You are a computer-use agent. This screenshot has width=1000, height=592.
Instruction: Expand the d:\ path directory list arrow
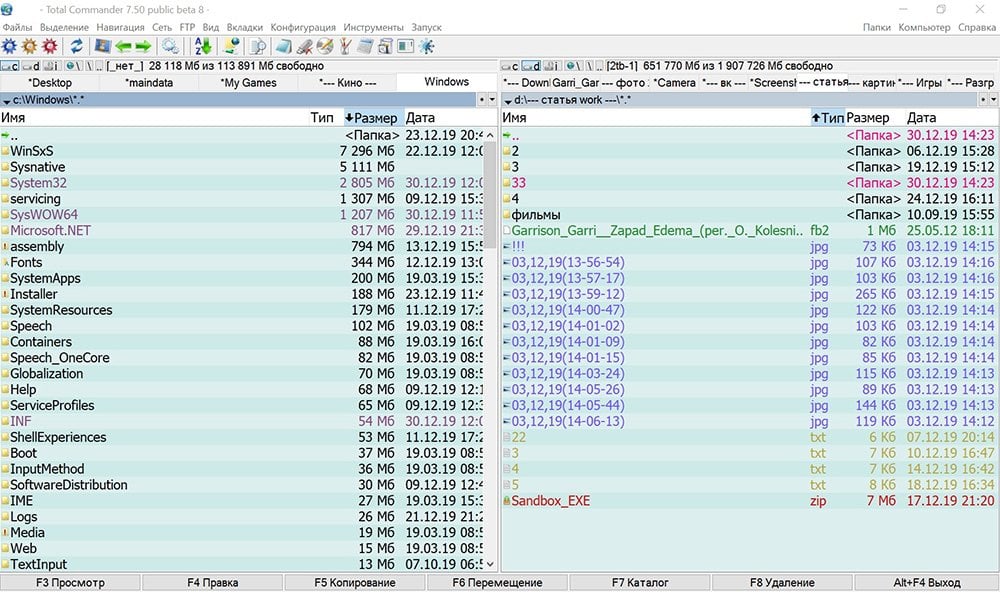[x=507, y=100]
